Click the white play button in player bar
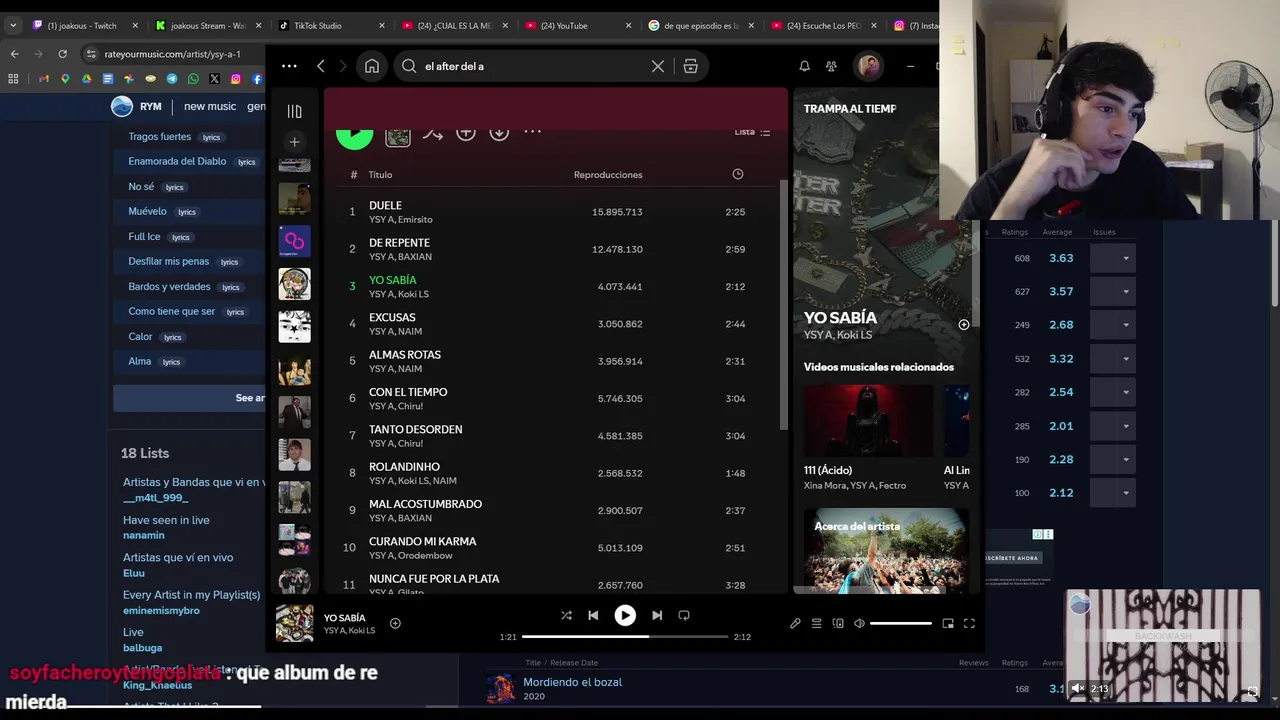Image resolution: width=1280 pixels, height=720 pixels. coord(625,615)
